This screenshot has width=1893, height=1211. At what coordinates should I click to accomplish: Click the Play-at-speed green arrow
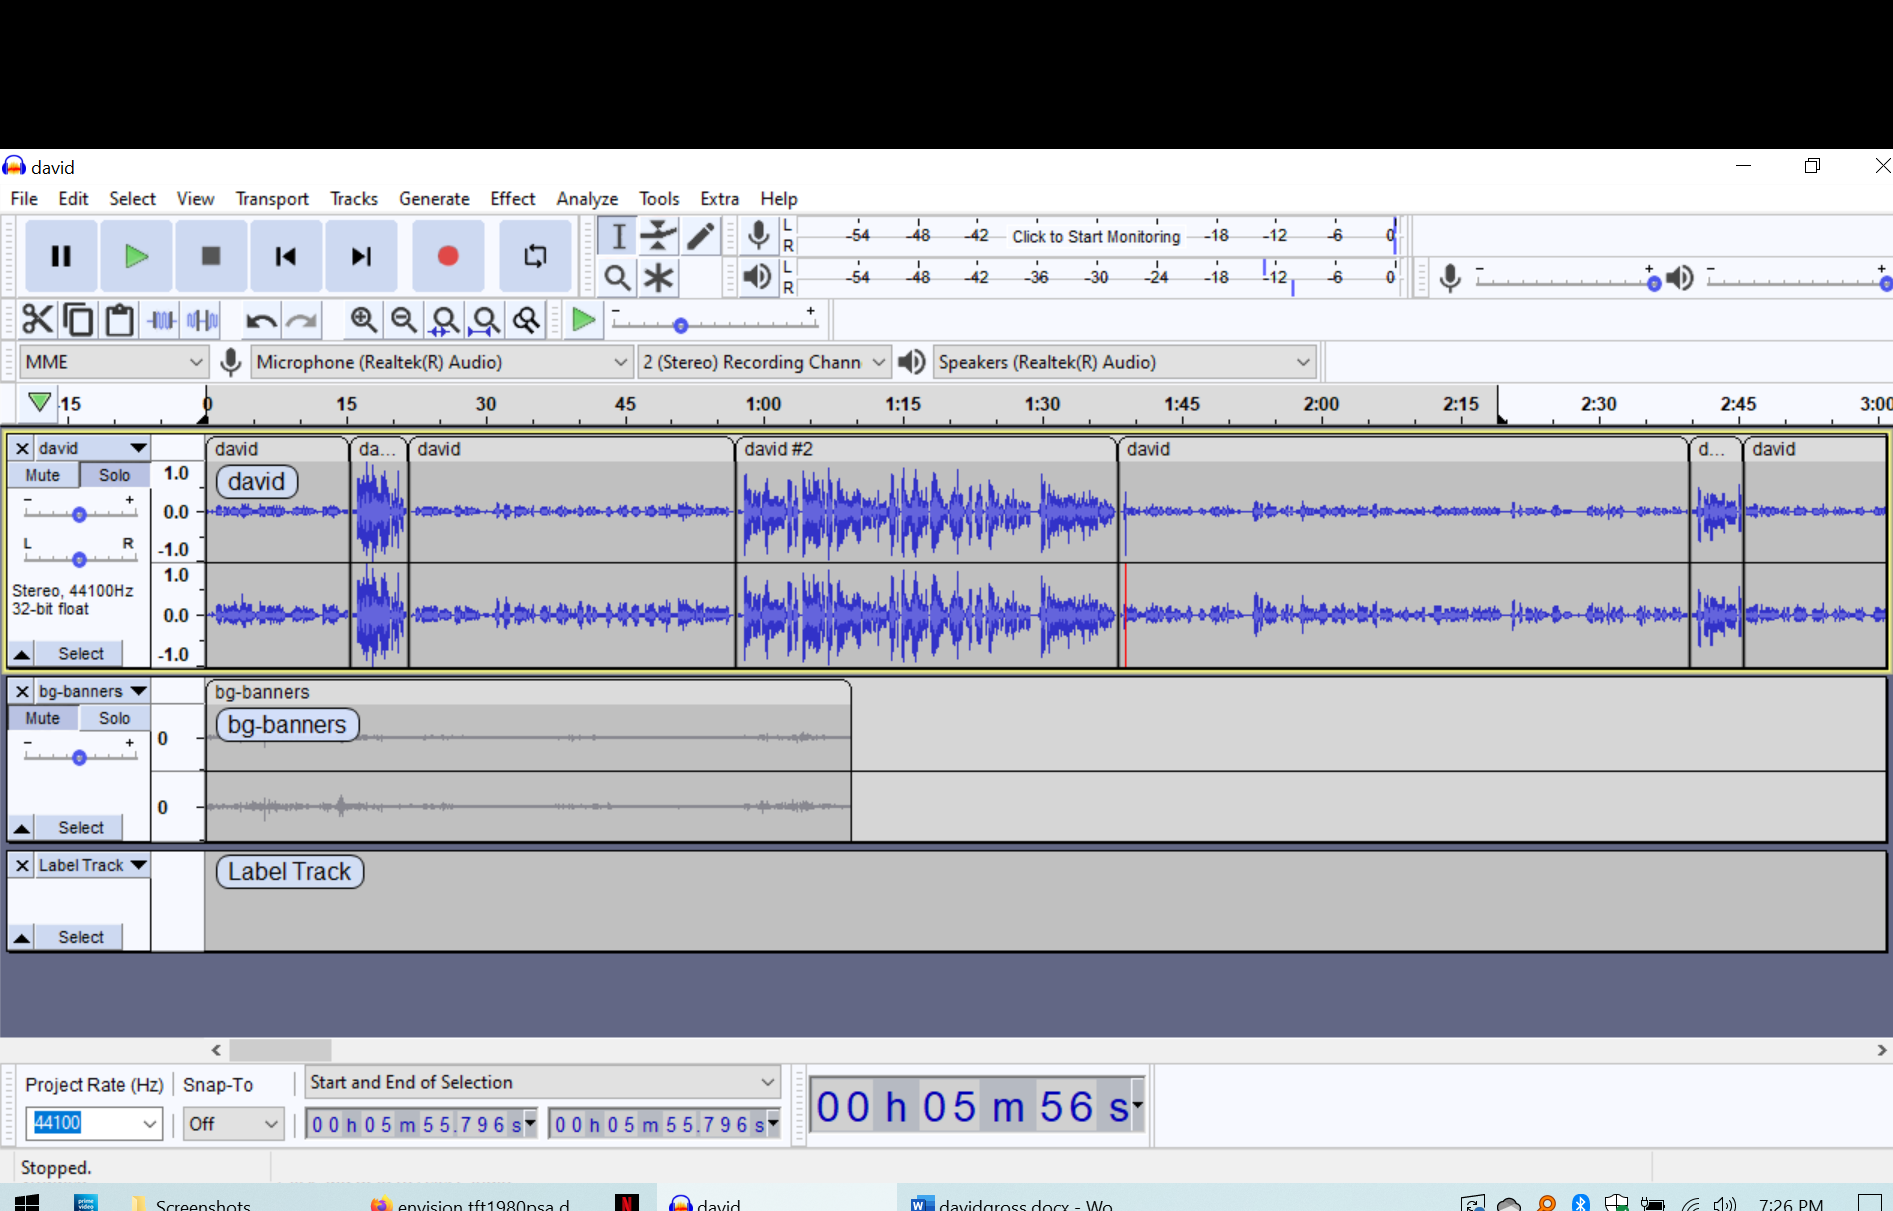coord(583,320)
